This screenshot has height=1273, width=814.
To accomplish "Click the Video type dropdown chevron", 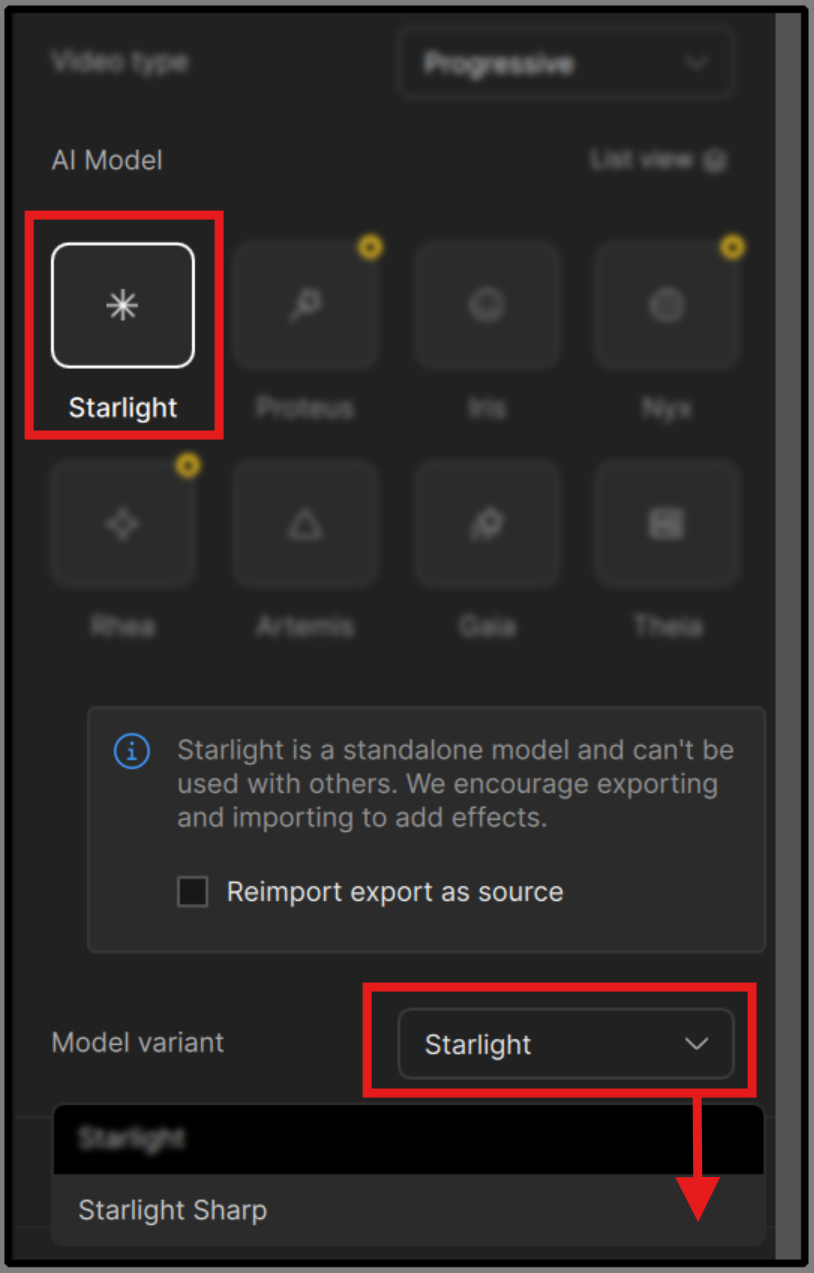I will (696, 63).
